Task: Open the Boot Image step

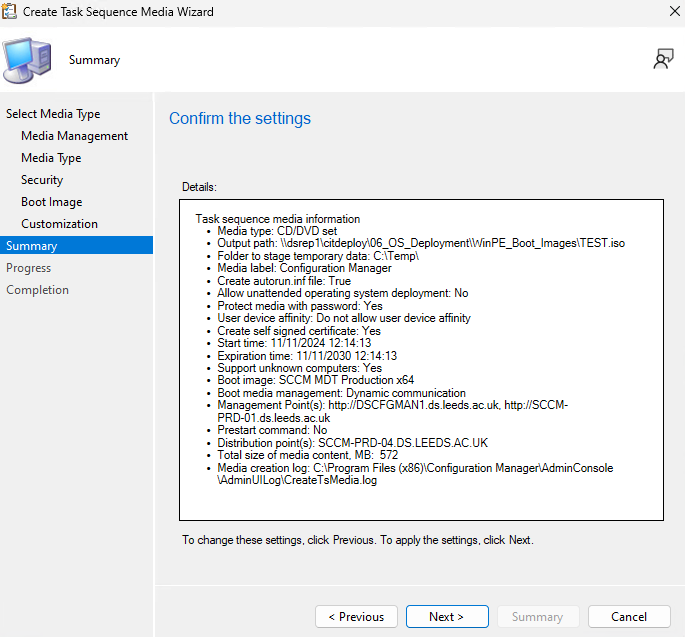Action: coord(52,202)
